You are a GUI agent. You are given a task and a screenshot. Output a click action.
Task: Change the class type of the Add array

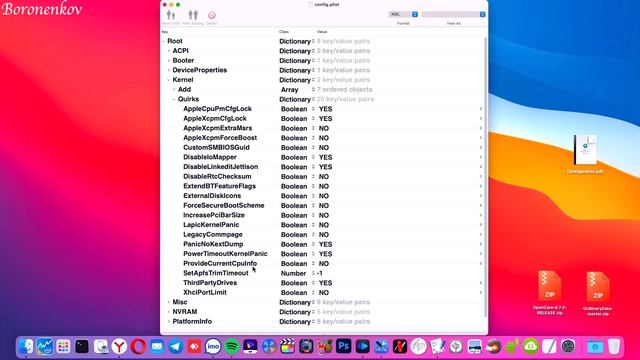(x=313, y=89)
